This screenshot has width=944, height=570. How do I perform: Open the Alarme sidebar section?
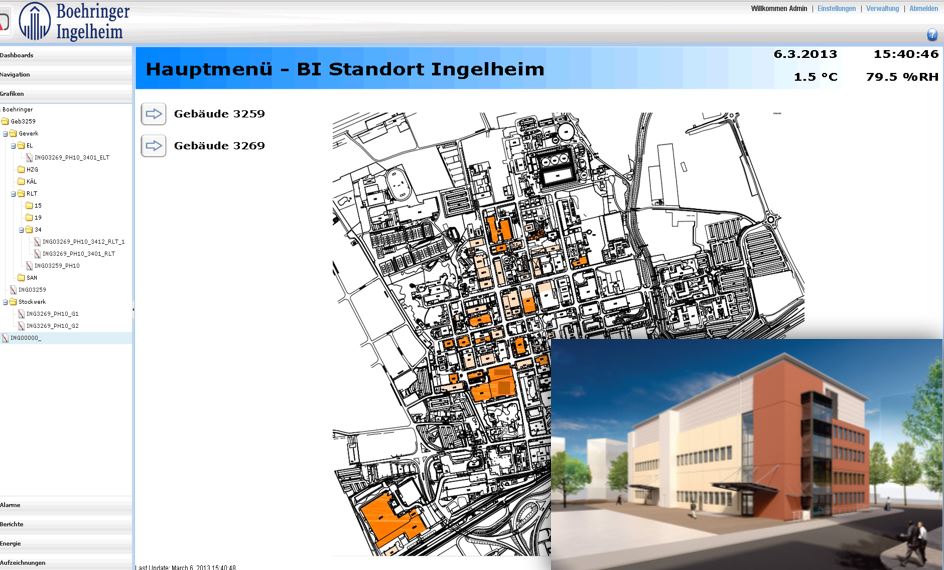(x=66, y=505)
